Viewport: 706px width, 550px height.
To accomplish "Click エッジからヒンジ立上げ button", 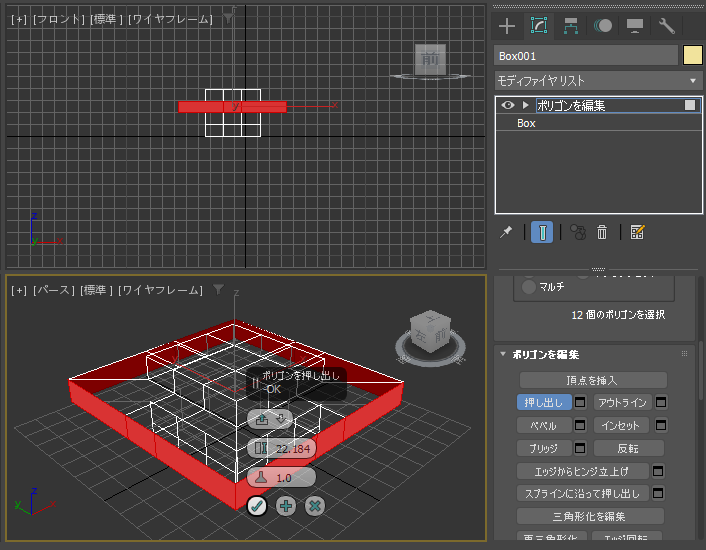I will click(x=583, y=471).
